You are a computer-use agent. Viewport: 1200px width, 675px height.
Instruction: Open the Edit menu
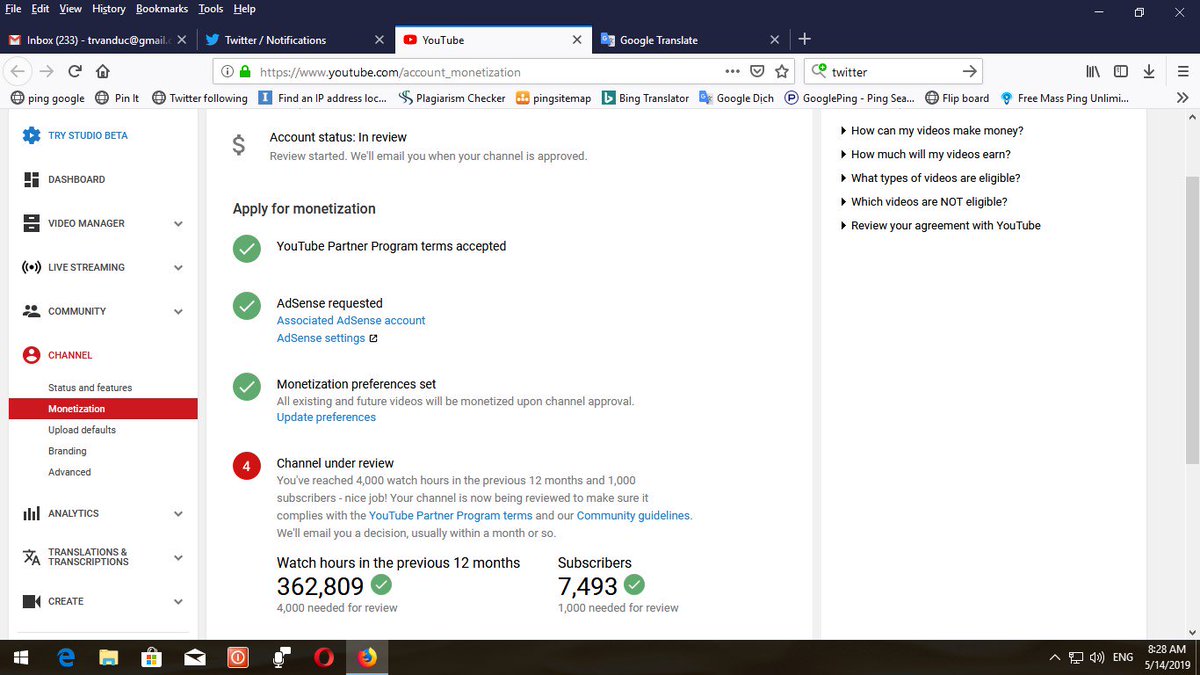point(42,9)
